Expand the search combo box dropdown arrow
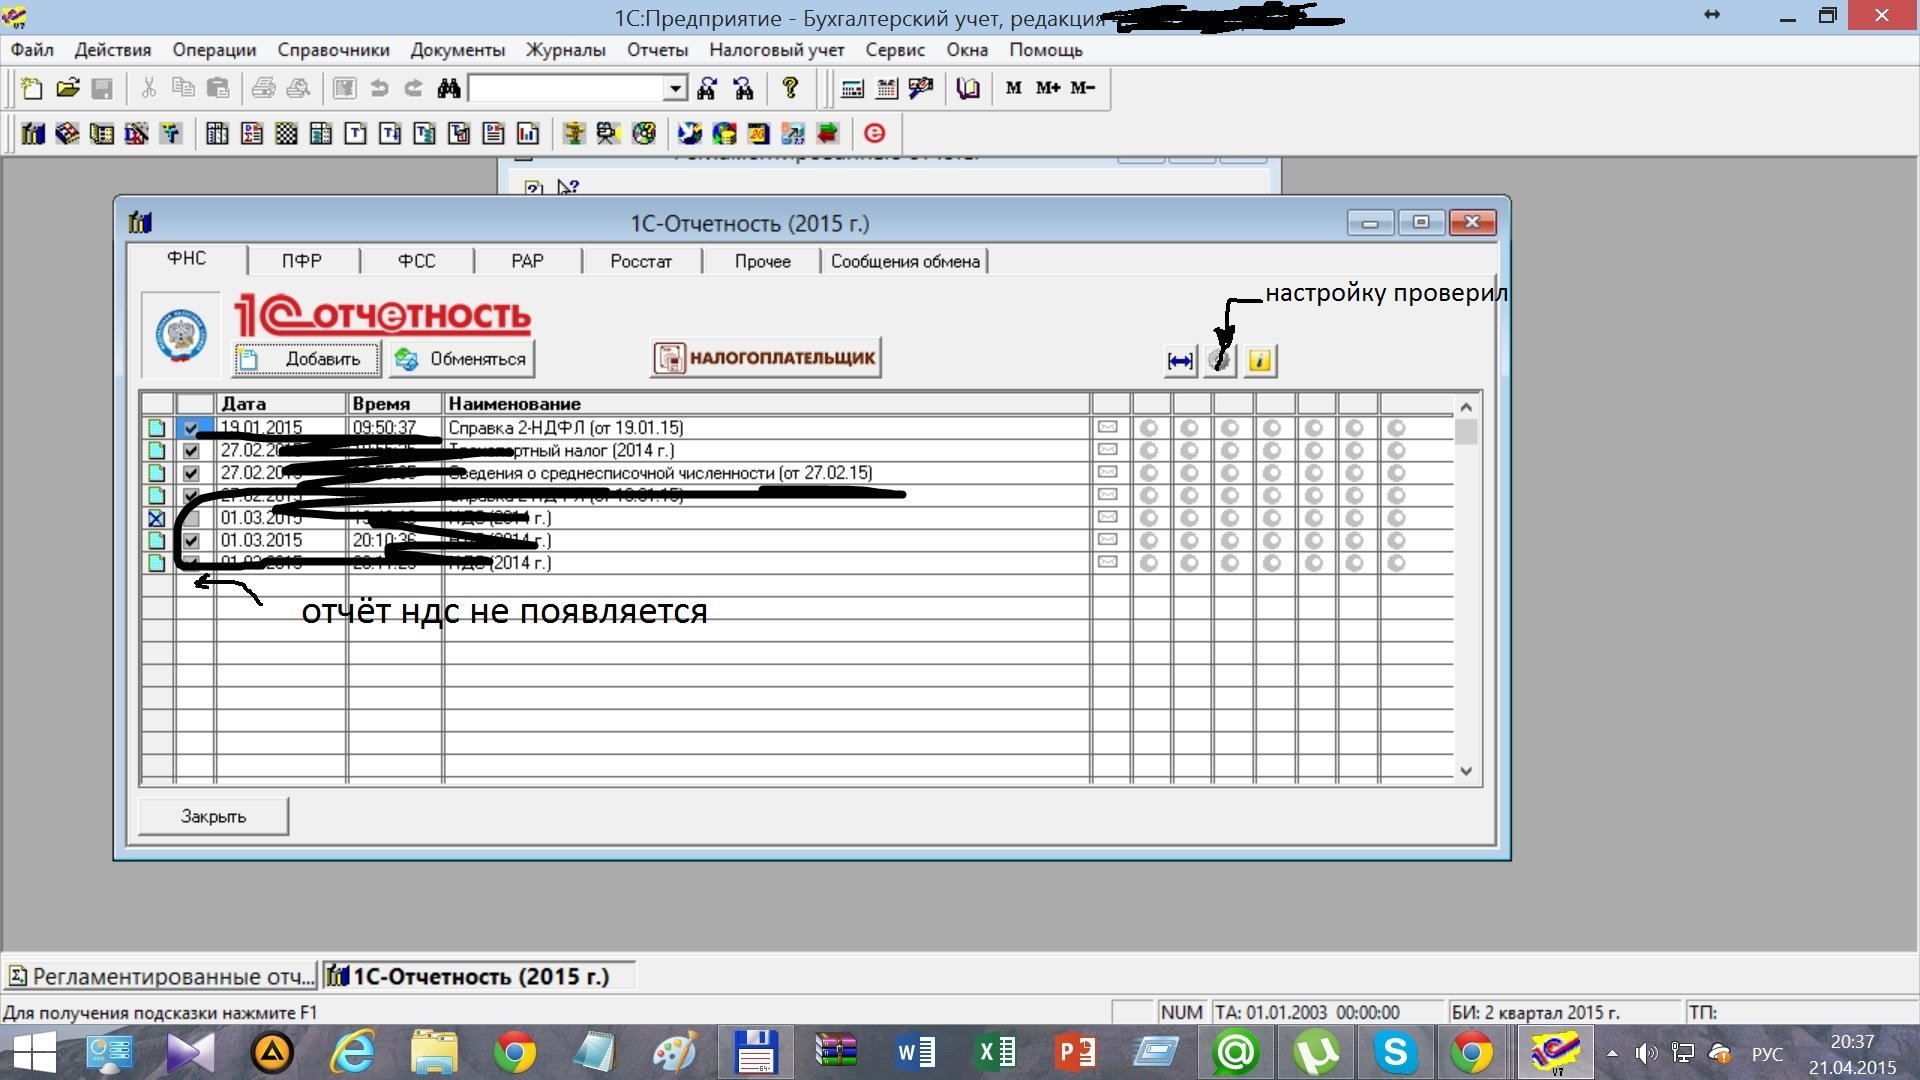The width and height of the screenshot is (1920, 1080). pos(676,89)
